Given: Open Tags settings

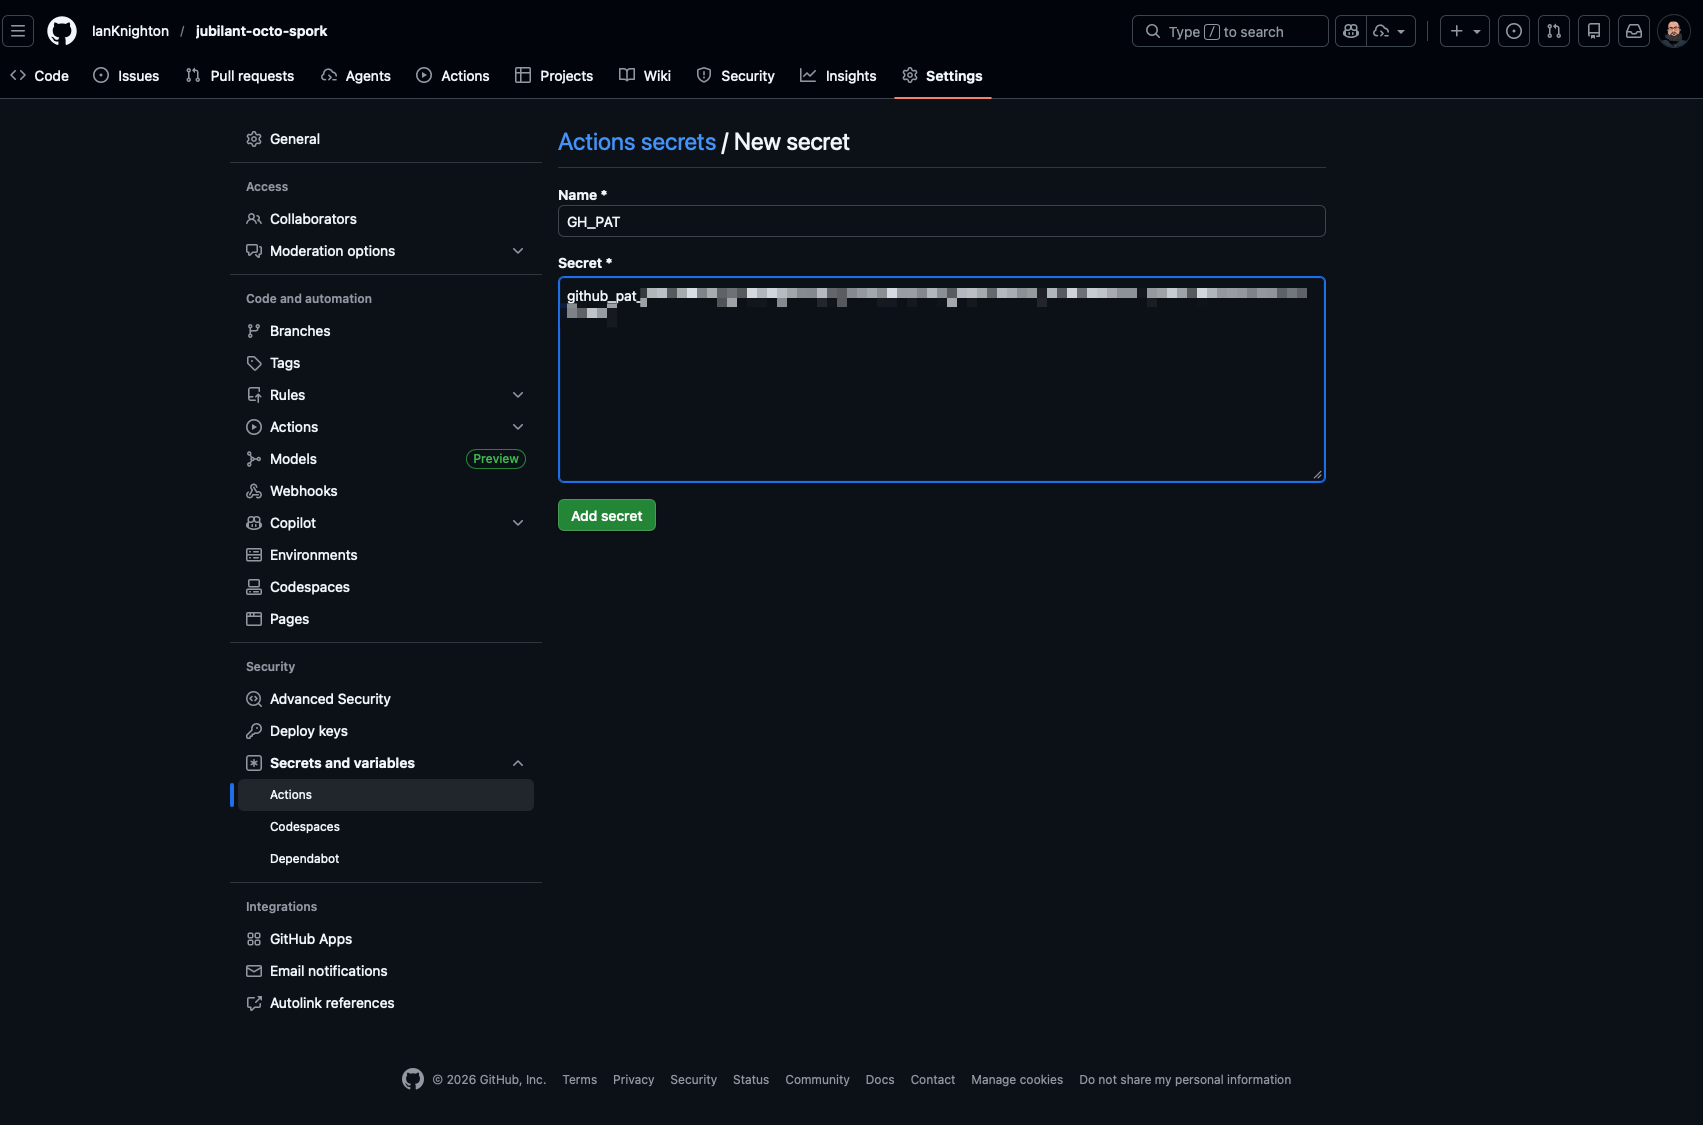Looking at the screenshot, I should [x=386, y=363].
